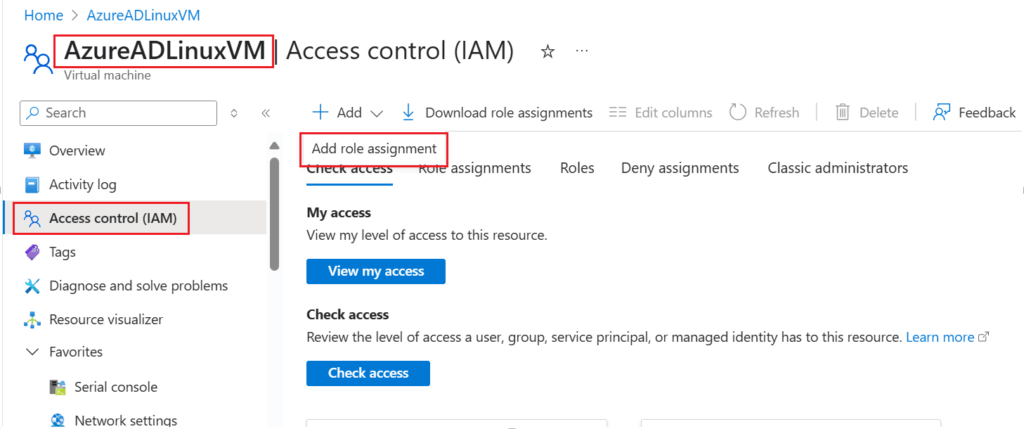Follow the Learn more link
The height and width of the screenshot is (429, 1024).
[x=940, y=338]
